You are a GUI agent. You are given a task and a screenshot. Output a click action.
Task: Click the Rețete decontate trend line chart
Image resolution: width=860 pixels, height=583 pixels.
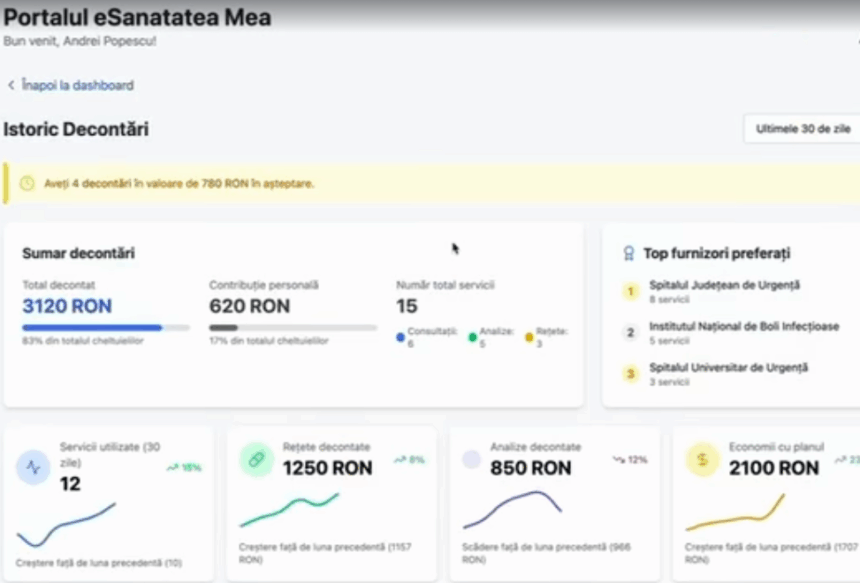(289, 509)
